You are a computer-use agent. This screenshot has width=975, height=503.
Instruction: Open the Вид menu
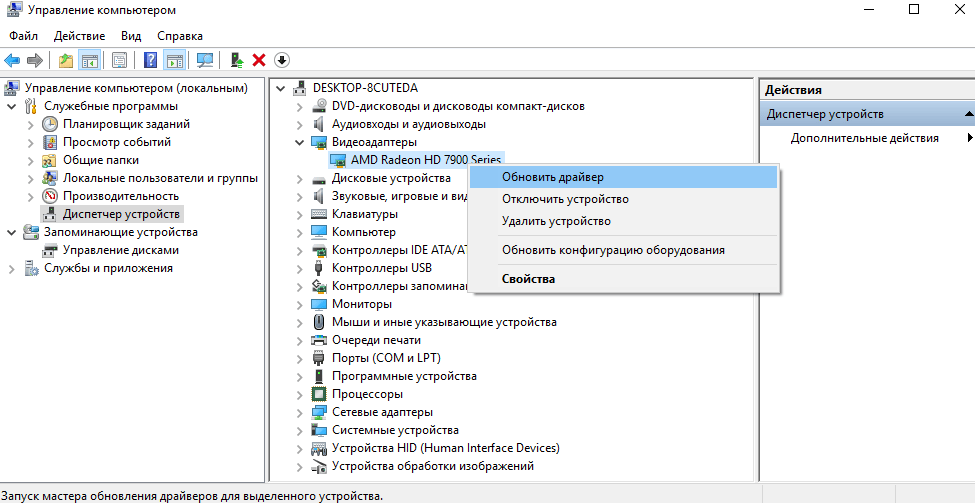(131, 36)
